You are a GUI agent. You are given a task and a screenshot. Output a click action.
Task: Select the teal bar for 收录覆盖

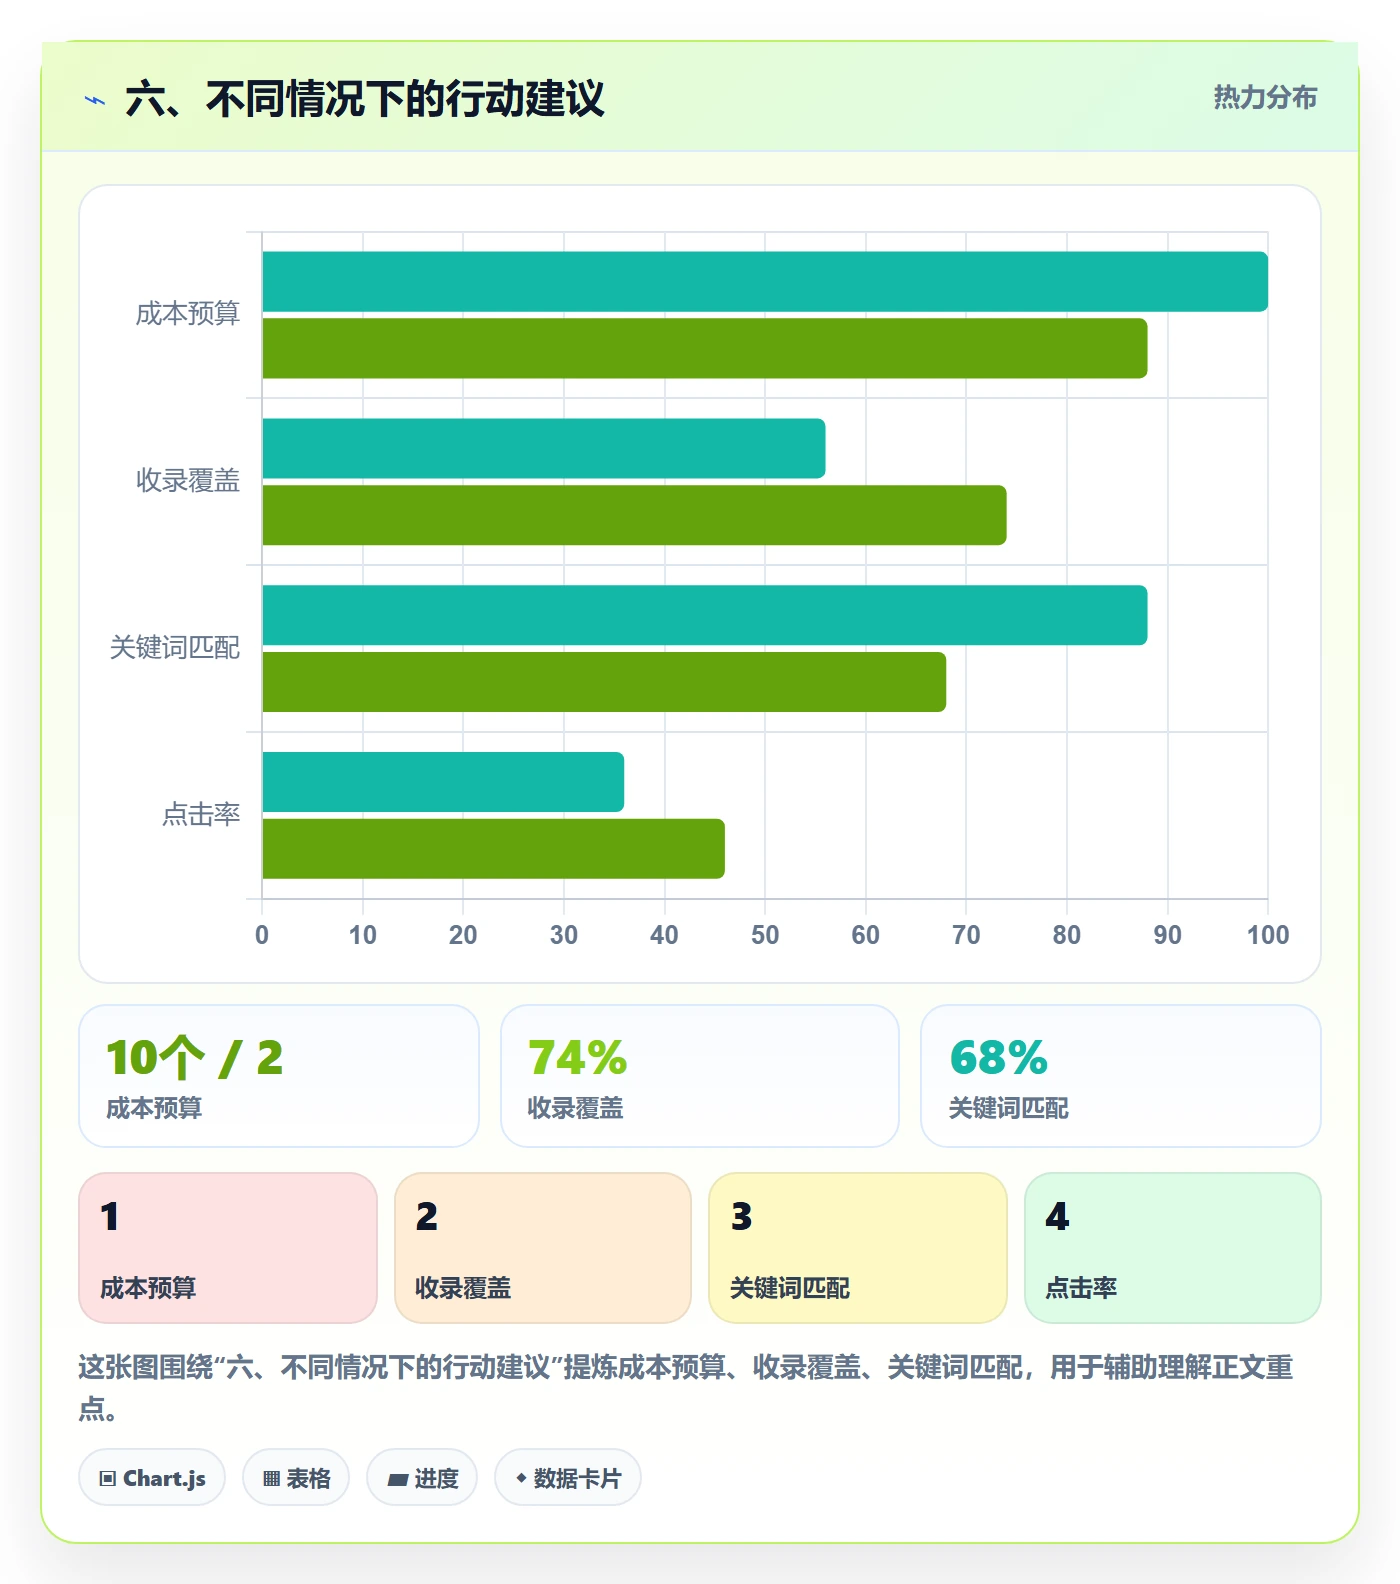(x=544, y=449)
